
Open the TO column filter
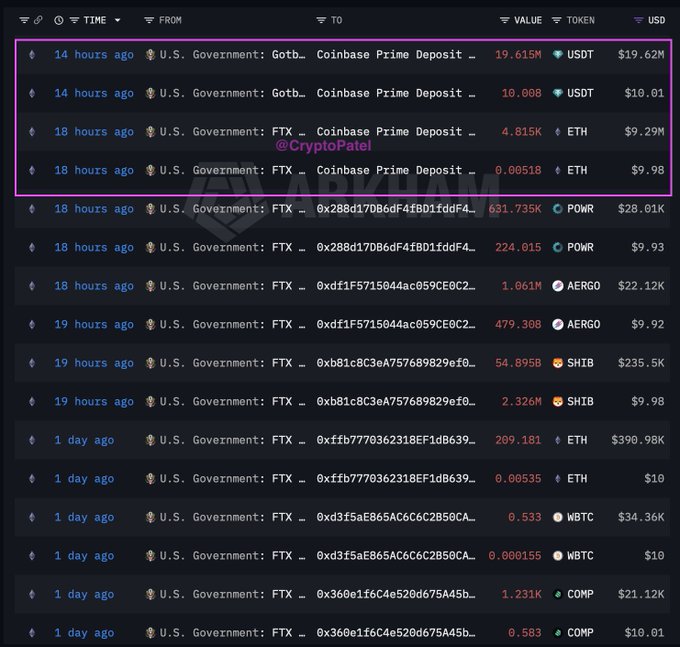(321, 20)
